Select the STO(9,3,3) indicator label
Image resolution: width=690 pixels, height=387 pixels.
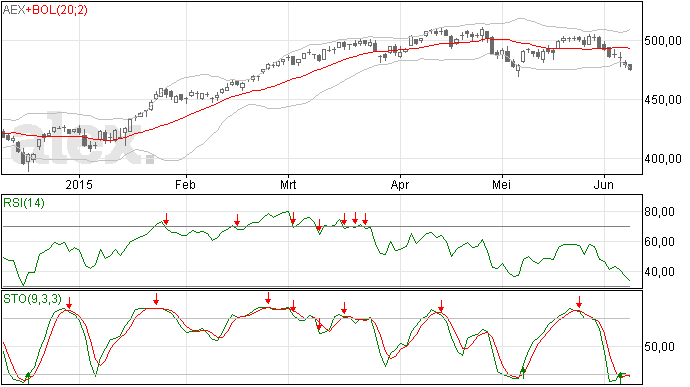point(33,299)
